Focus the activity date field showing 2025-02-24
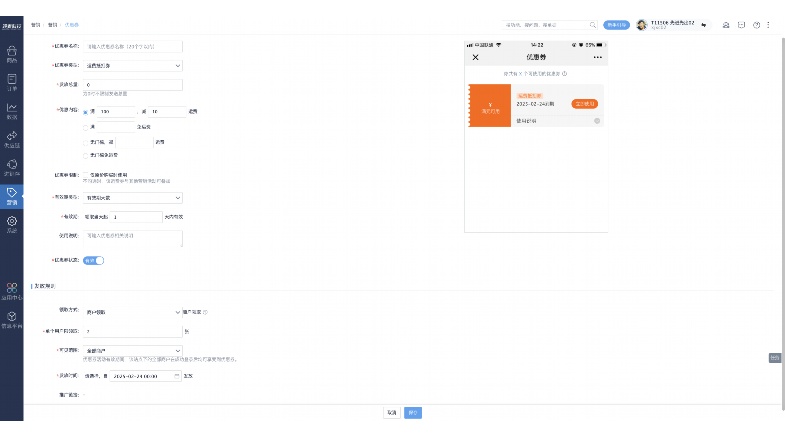The width and height of the screenshot is (785, 437). click(145, 376)
